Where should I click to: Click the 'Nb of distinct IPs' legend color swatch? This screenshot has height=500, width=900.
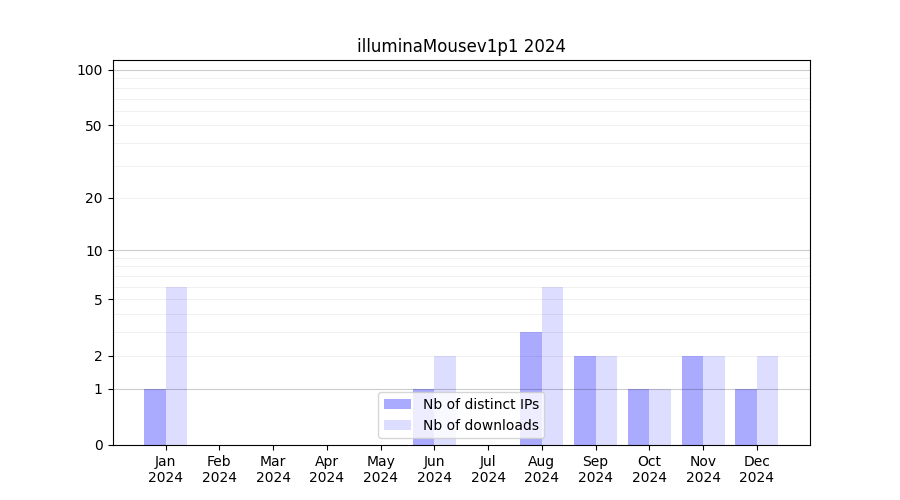[x=397, y=404]
